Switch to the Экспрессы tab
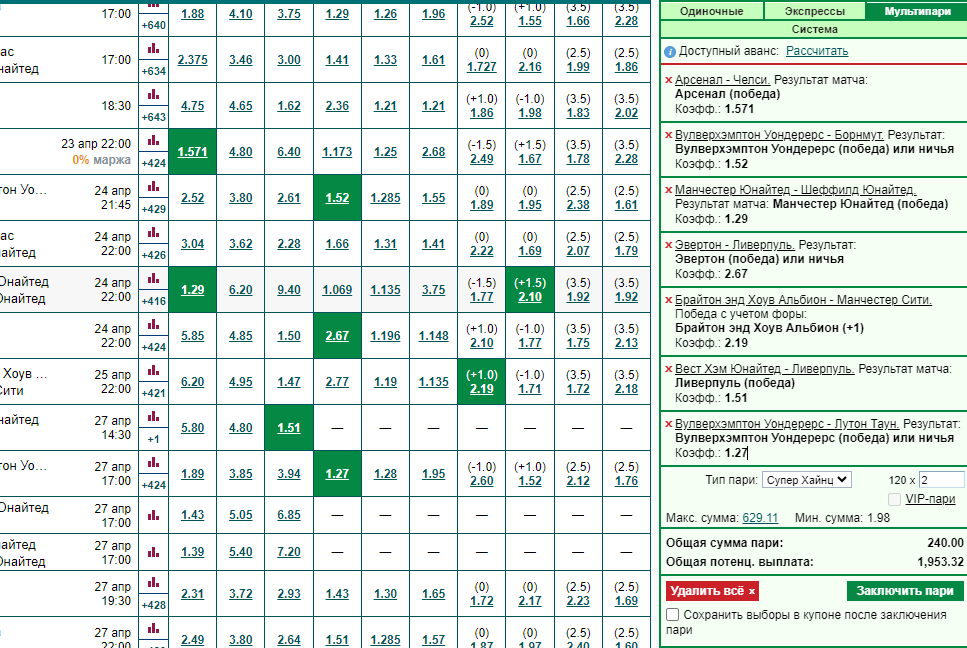 [x=815, y=11]
